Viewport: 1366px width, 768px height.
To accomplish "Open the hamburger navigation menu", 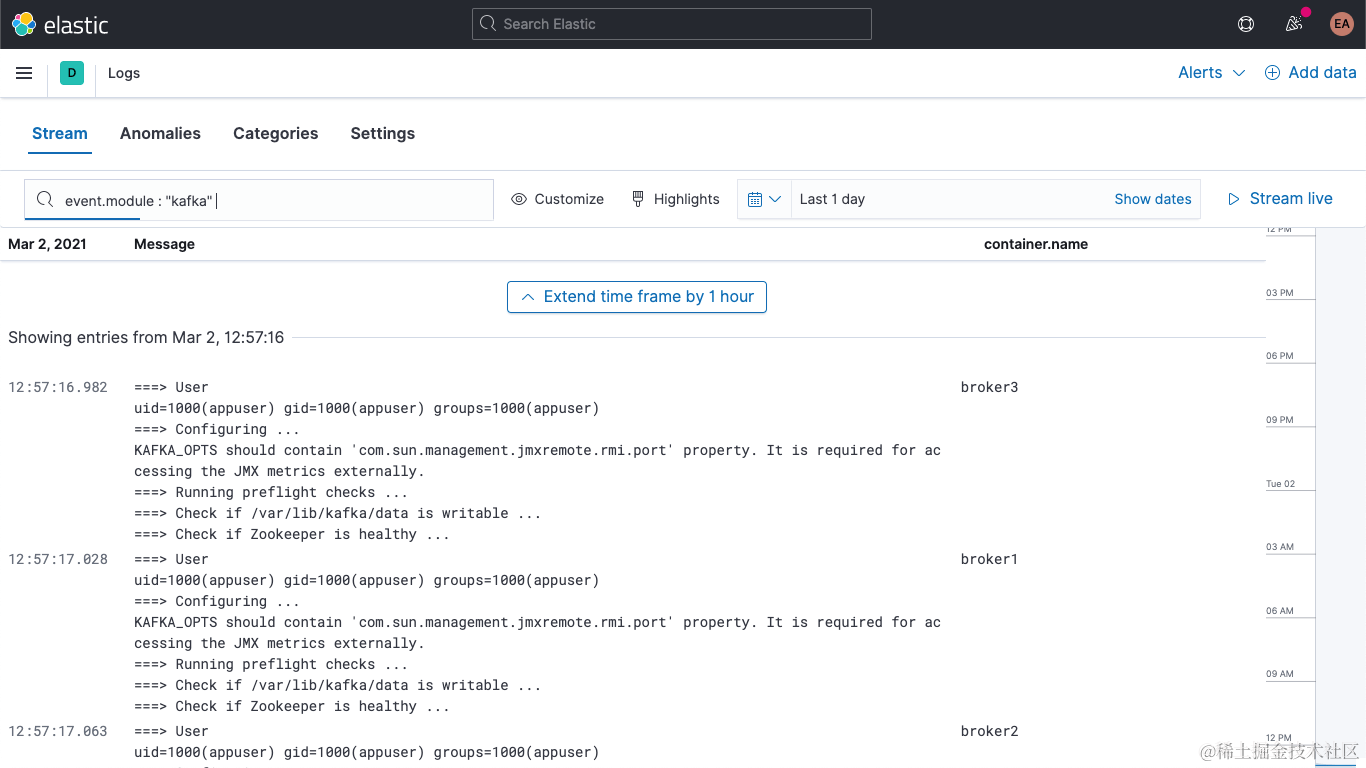I will [24, 73].
